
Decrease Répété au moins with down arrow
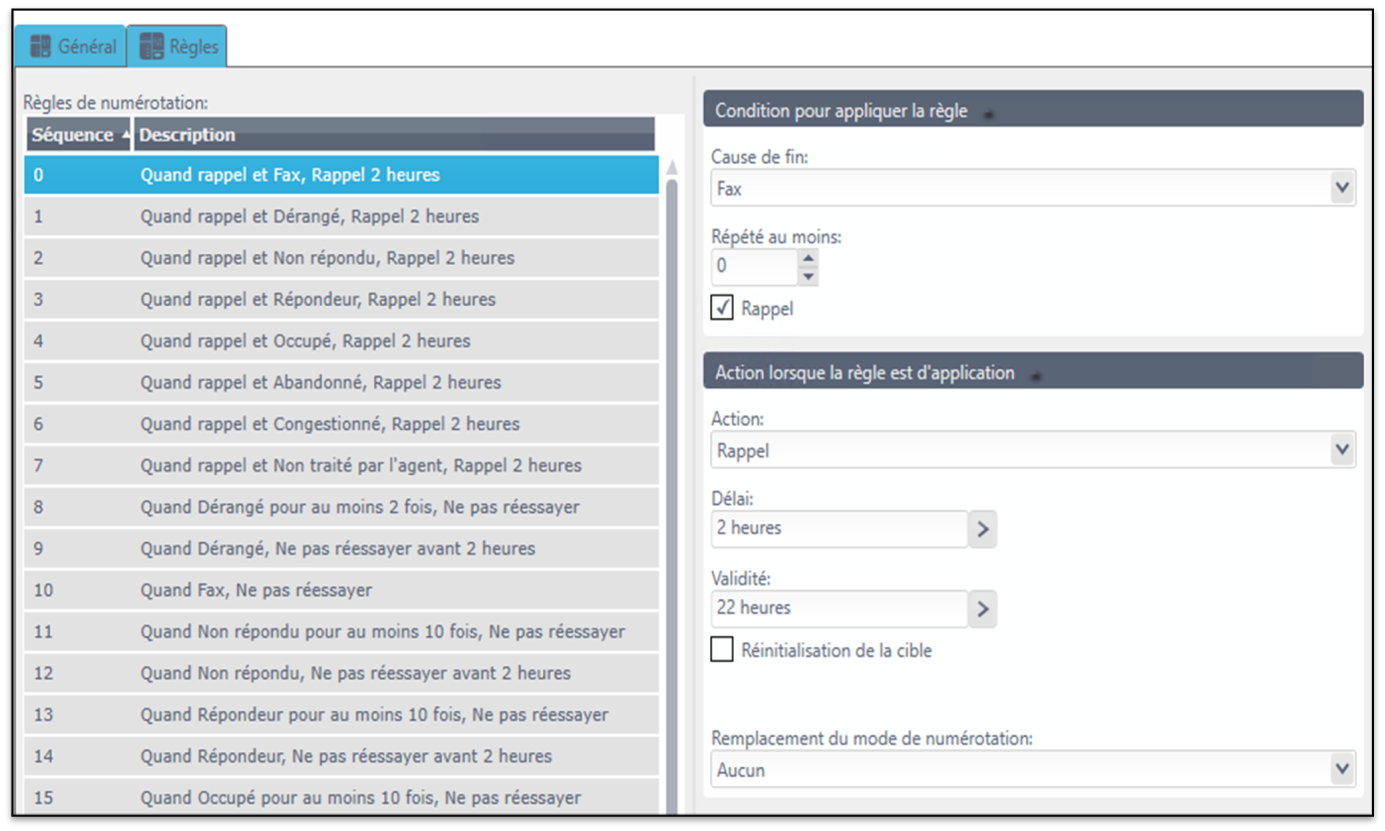tap(809, 276)
